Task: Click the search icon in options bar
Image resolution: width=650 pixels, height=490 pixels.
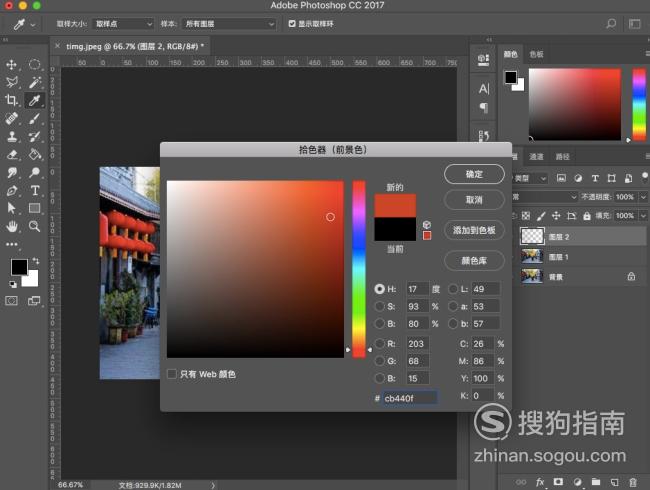Action: pyautogui.click(x=611, y=24)
